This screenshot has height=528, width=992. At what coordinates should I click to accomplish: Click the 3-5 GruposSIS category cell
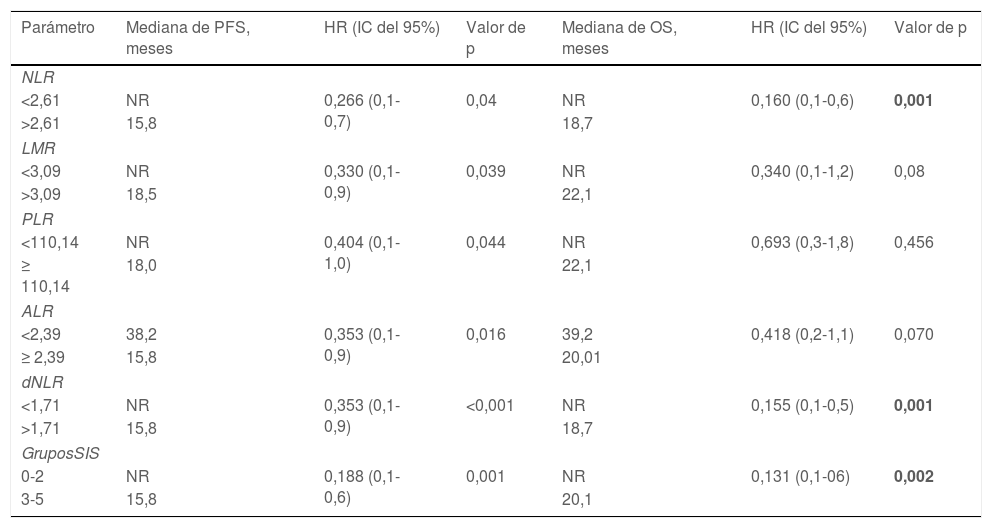click(34, 499)
